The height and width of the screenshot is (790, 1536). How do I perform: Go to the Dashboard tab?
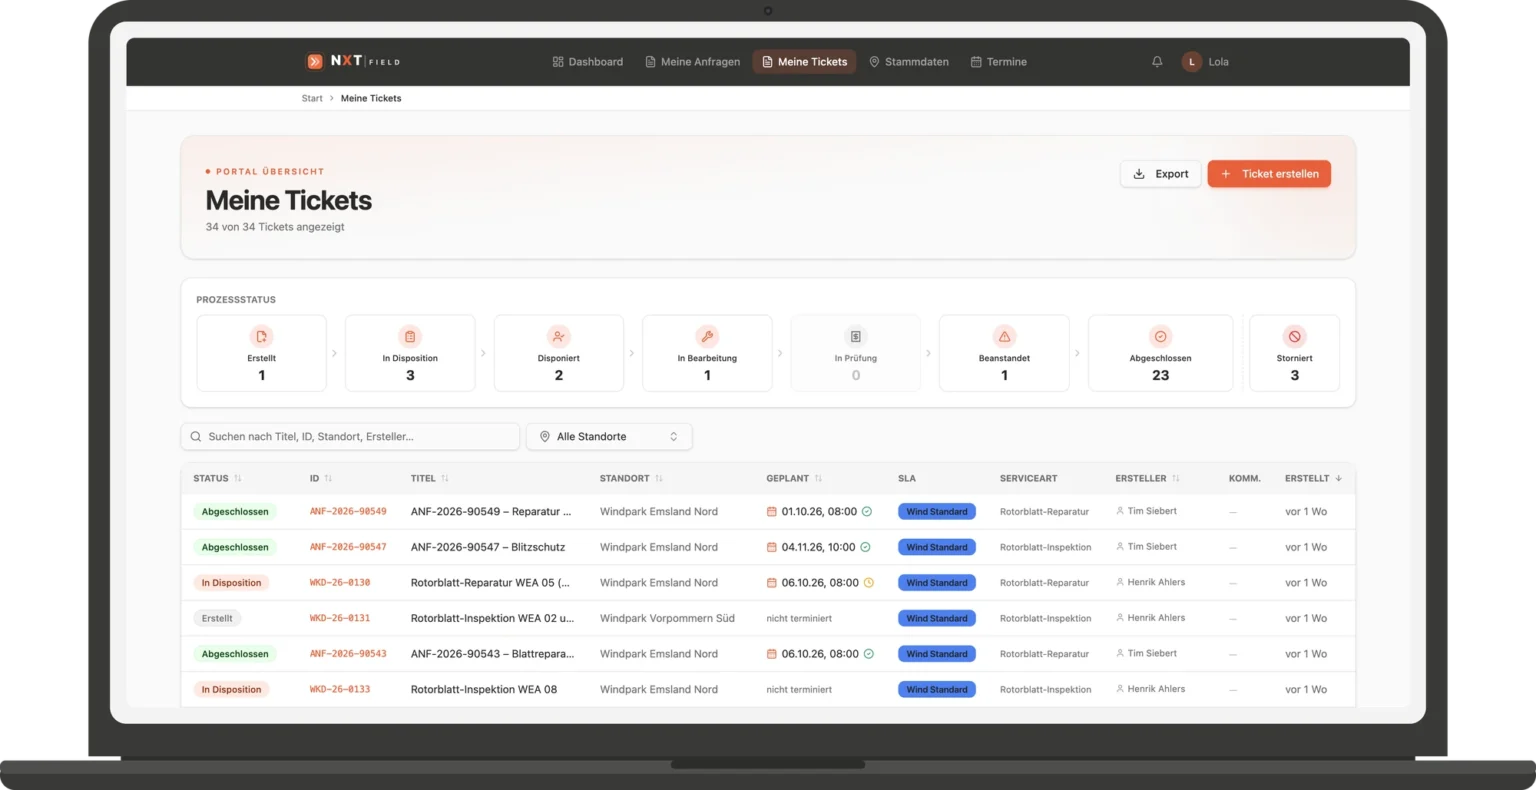point(588,62)
